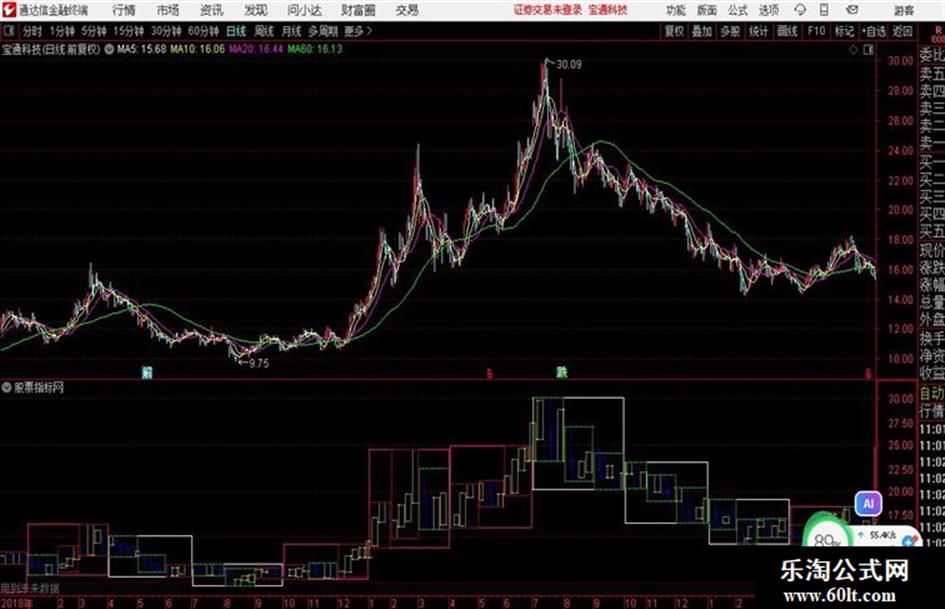This screenshot has height=609, width=945.
Task: Open the purple AI assistant button
Action: 868,503
